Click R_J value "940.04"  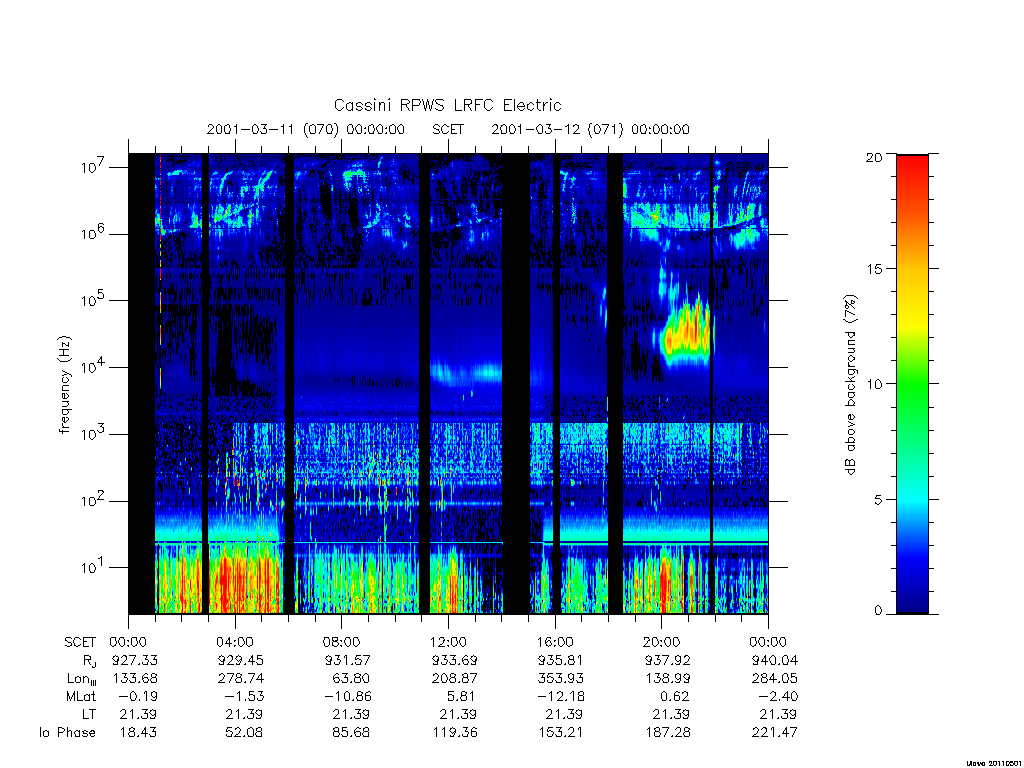tap(775, 660)
